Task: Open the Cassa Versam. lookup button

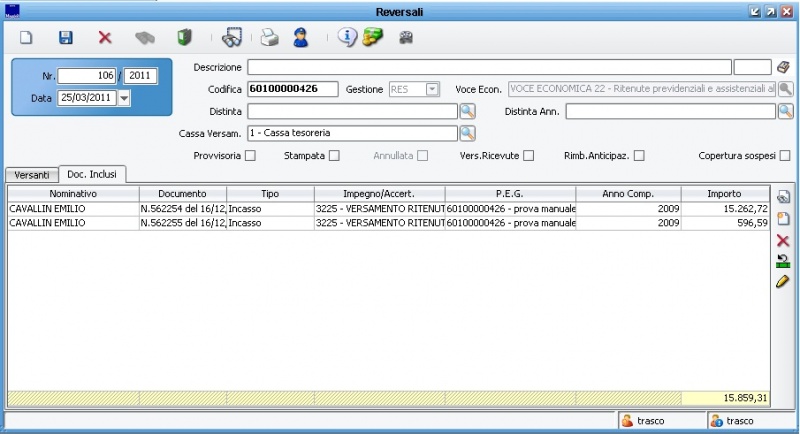Action: (x=468, y=133)
